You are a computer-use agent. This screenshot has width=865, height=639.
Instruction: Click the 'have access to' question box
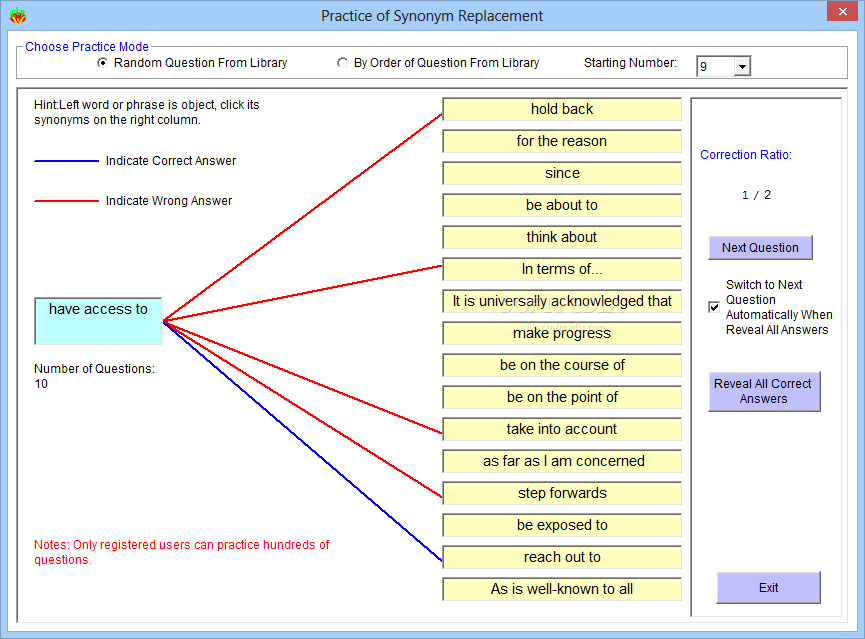tap(98, 321)
